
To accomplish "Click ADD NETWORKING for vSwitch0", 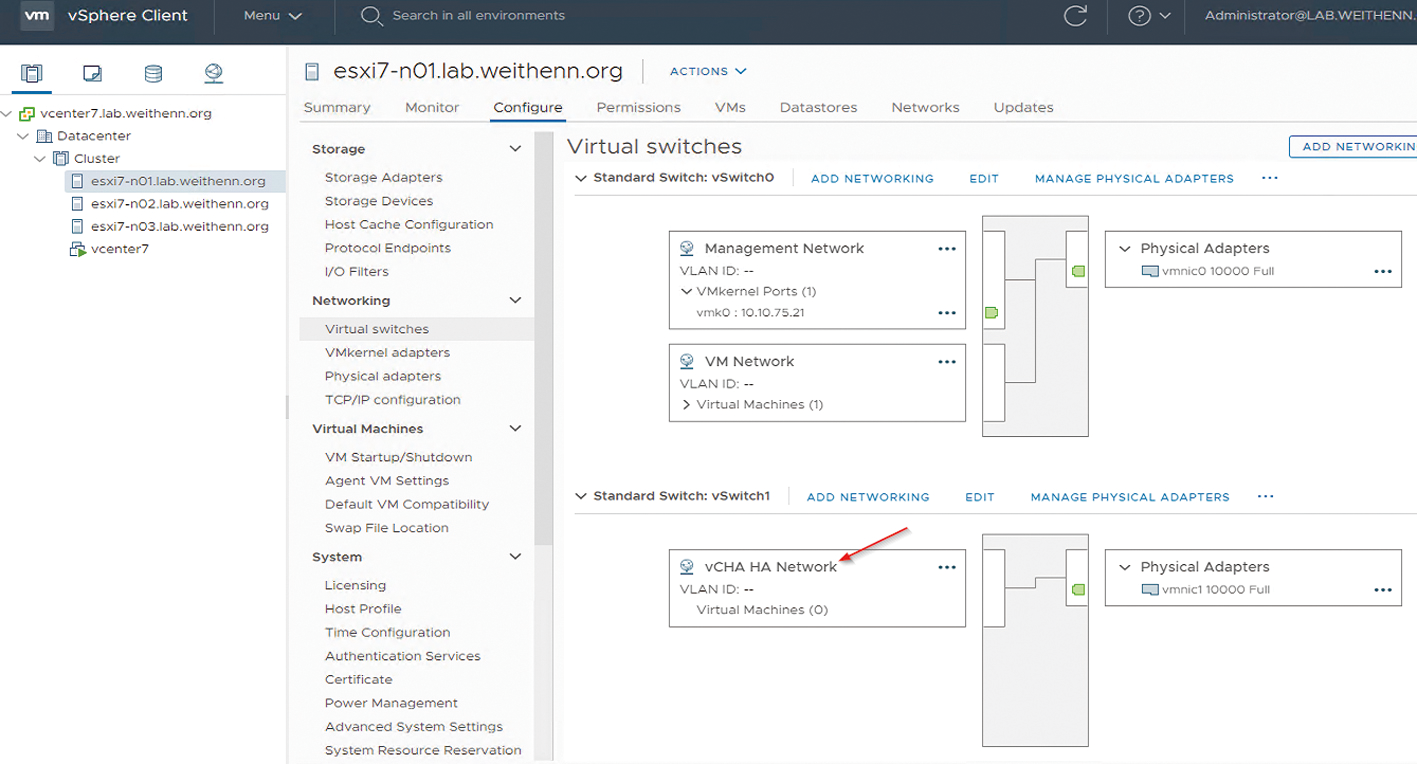I will (x=872, y=179).
